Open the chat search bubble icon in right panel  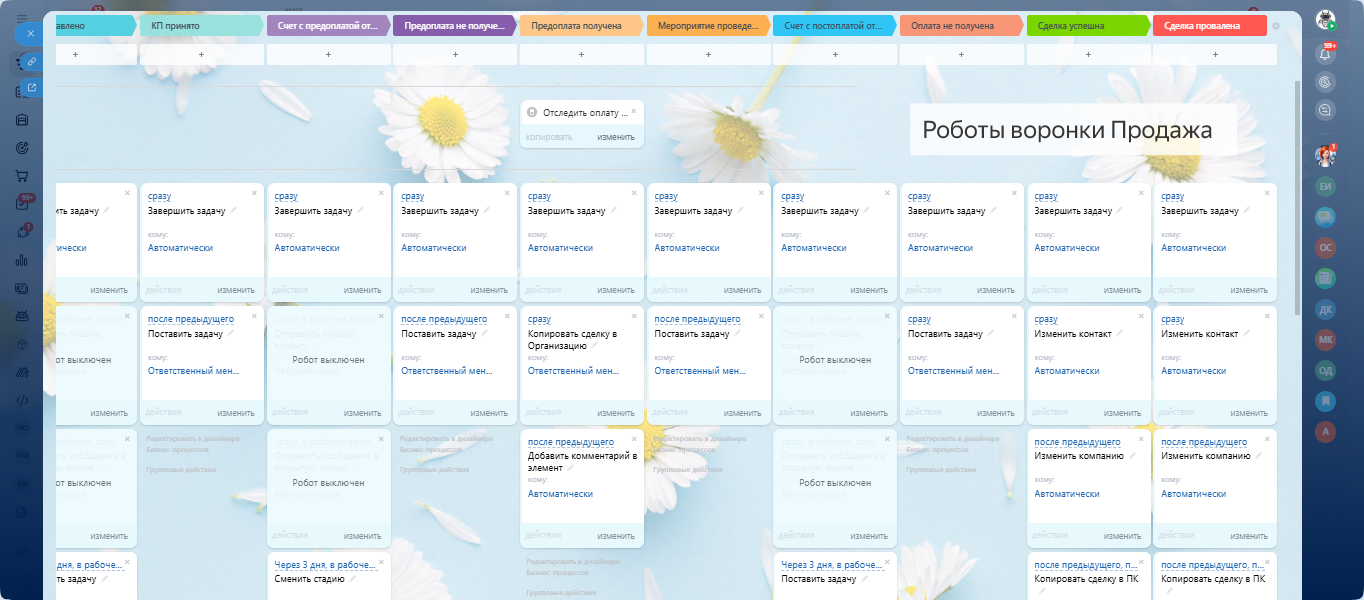1326,110
